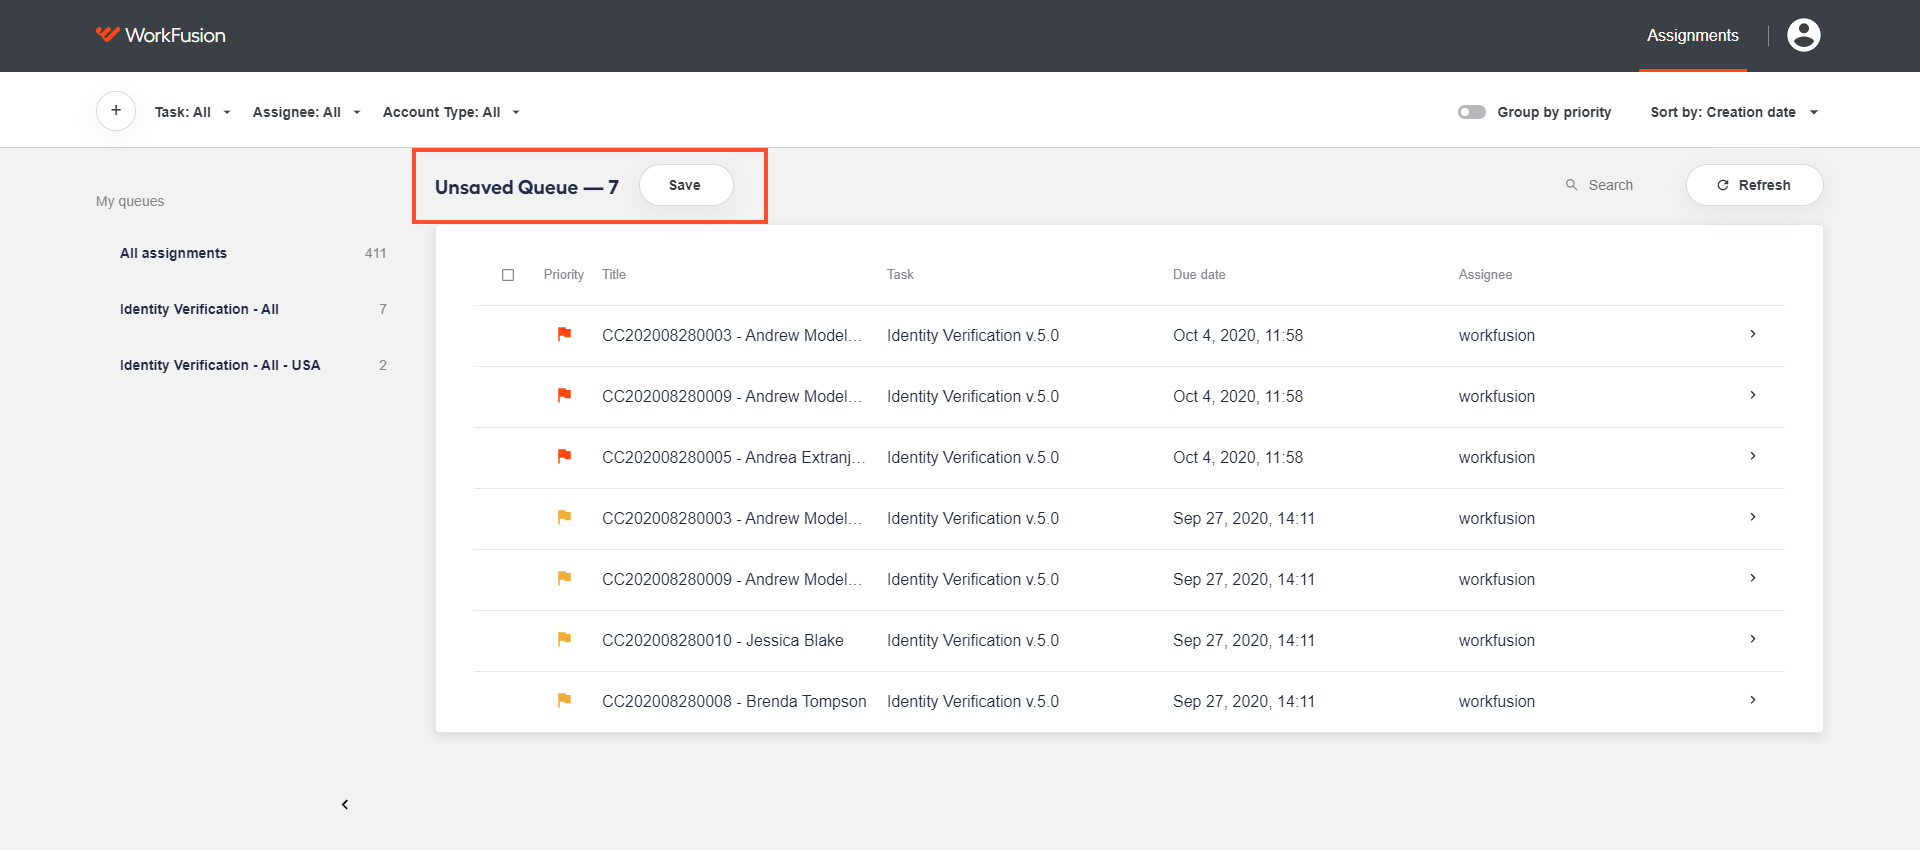The width and height of the screenshot is (1920, 850).
Task: Open assignment CC202008280005 - Andrea Extranj title
Action: tap(733, 457)
